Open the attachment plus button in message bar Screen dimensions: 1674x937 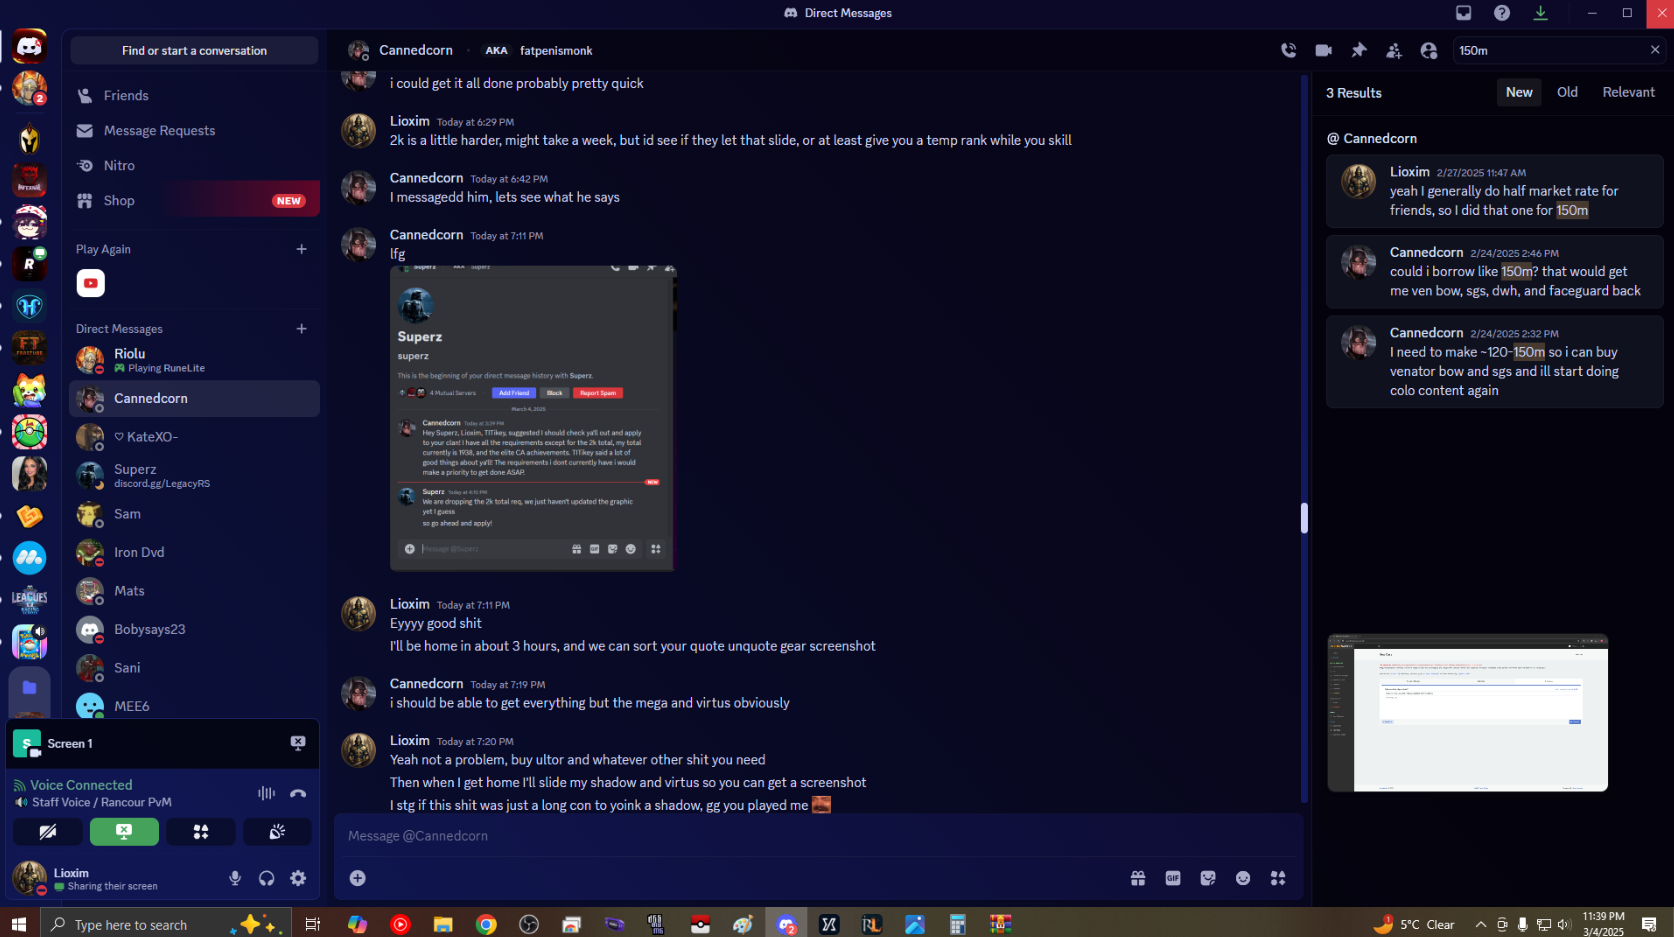tap(357, 878)
